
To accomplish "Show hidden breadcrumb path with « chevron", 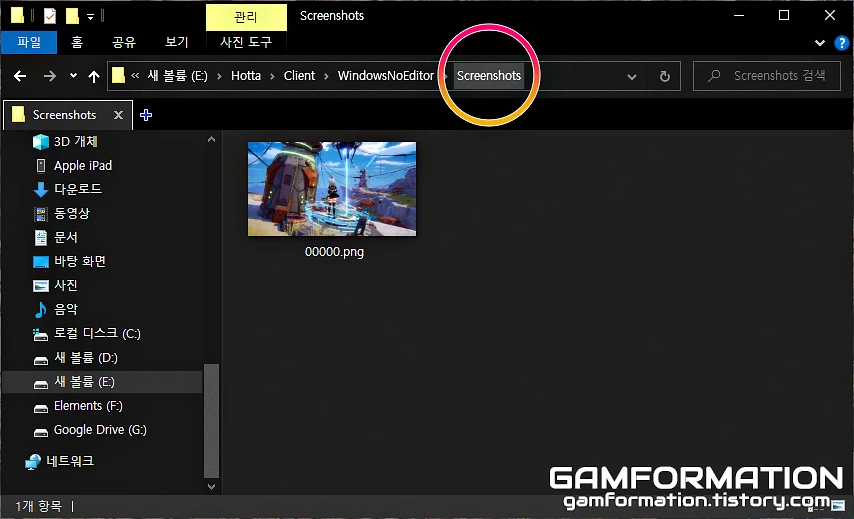I will point(135,76).
